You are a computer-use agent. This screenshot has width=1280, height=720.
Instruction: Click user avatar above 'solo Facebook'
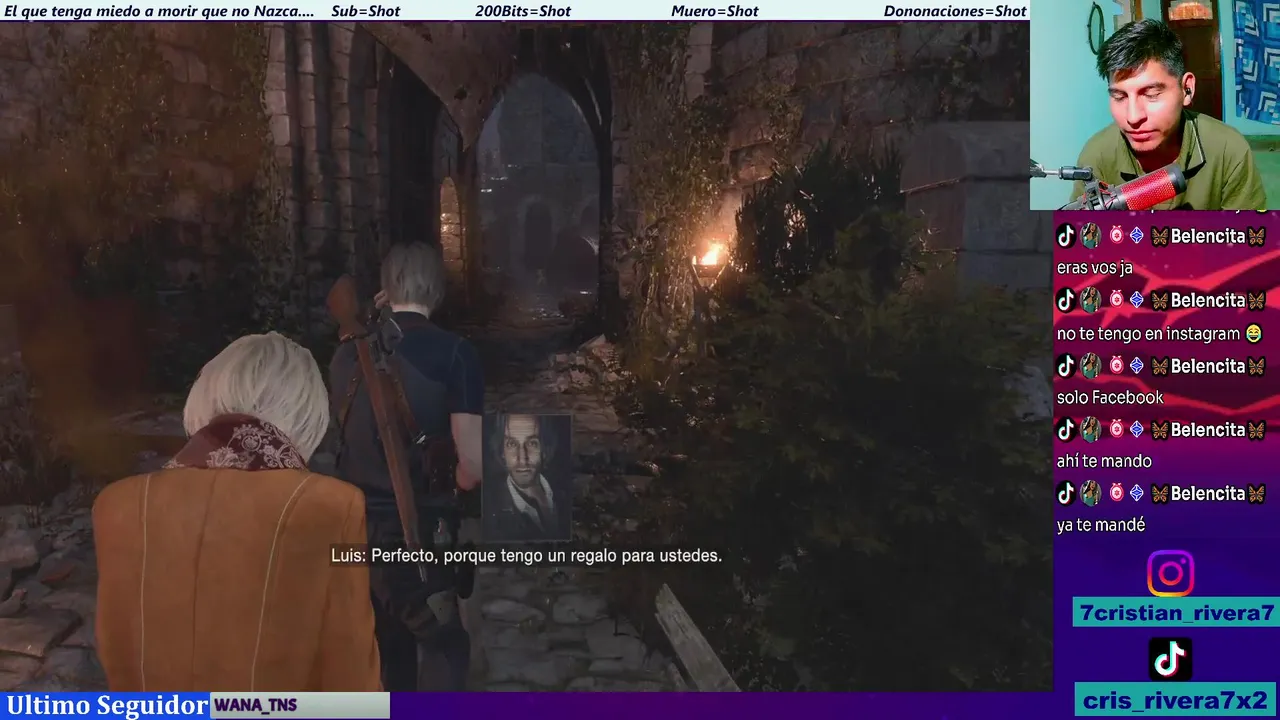1090,365
